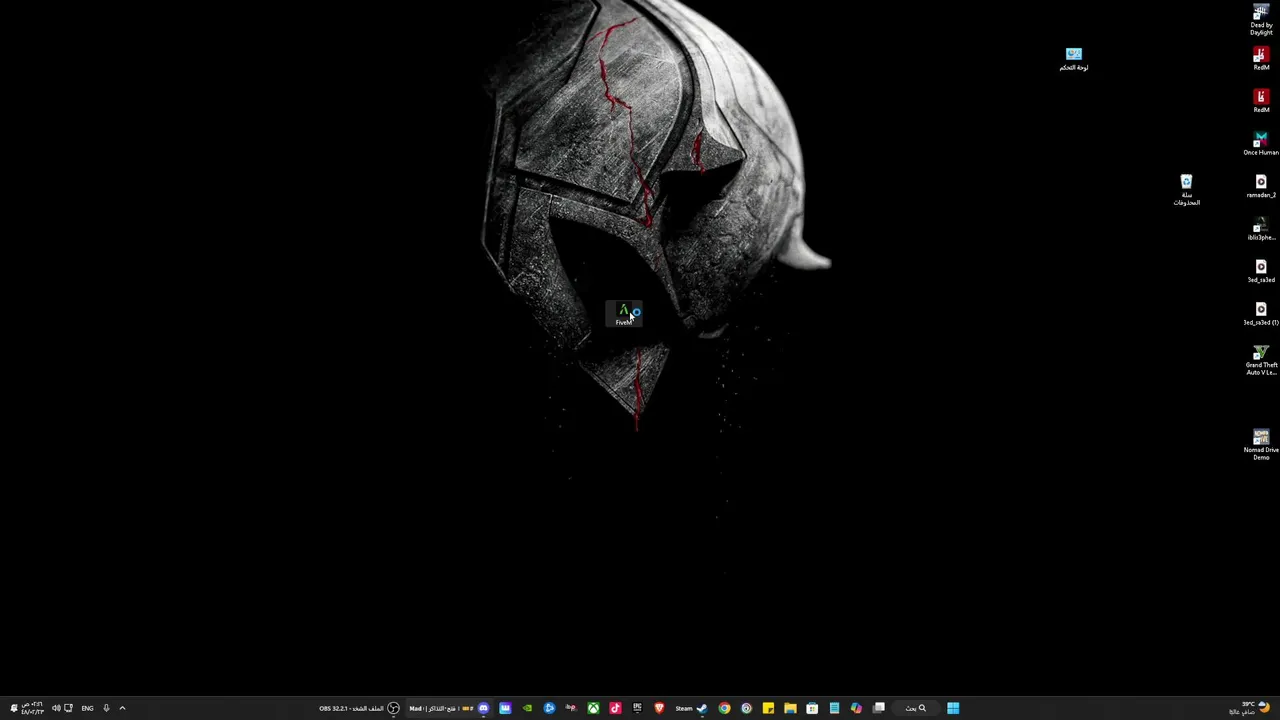
Task: Select the ramadan_2 media file
Action: 1261,187
